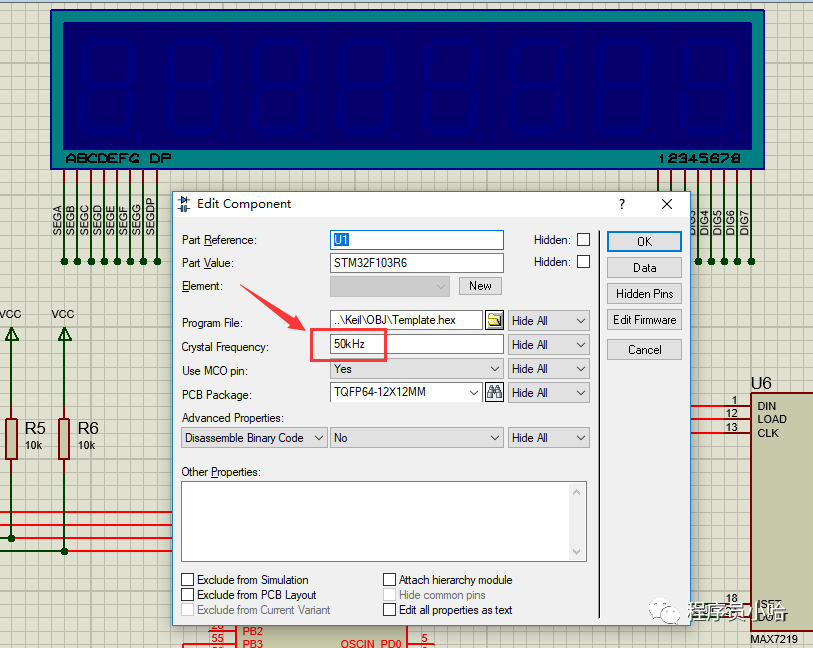
Task: Toggle Hidden checkbox for Part Value
Action: pyautogui.click(x=583, y=262)
